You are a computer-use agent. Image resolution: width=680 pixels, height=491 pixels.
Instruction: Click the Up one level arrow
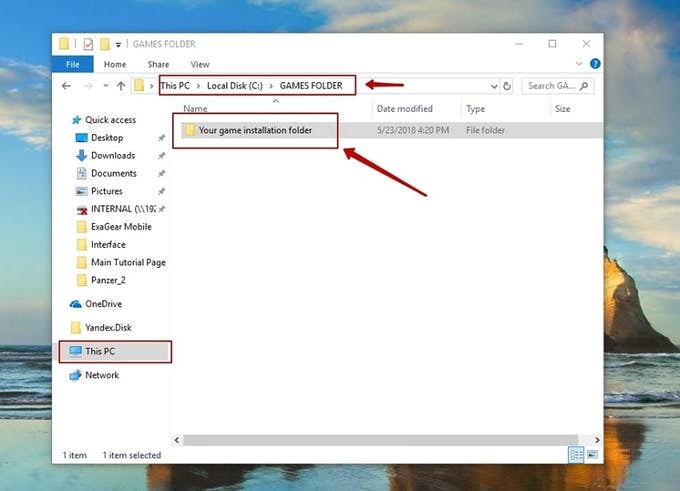pyautogui.click(x=121, y=86)
